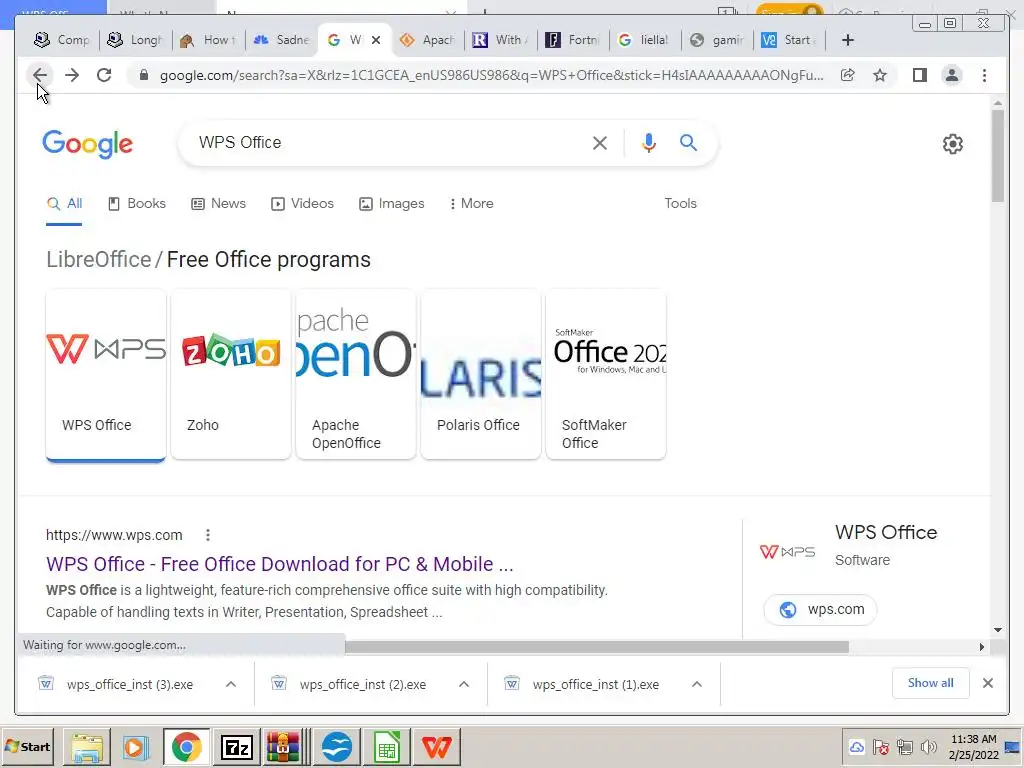1024x768 pixels.
Task: Close the active WPS Google tab
Action: click(376, 40)
